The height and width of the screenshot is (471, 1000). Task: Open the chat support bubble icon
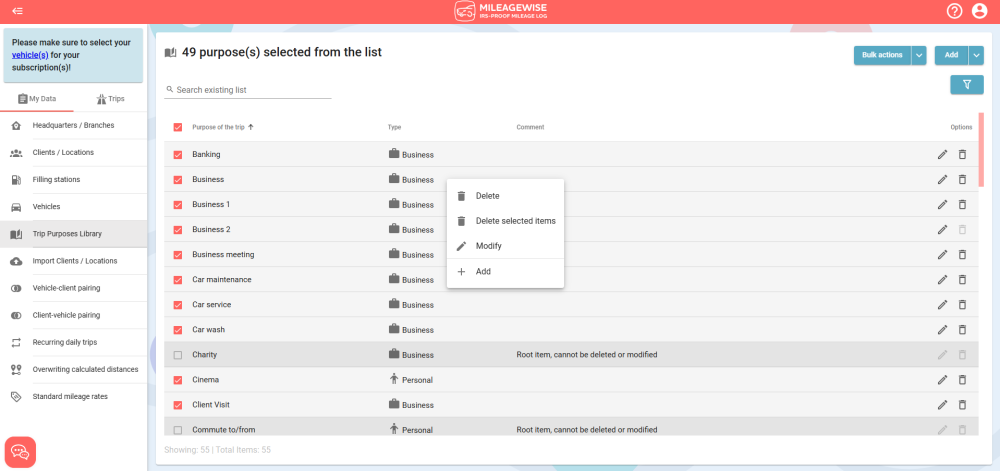tap(20, 452)
